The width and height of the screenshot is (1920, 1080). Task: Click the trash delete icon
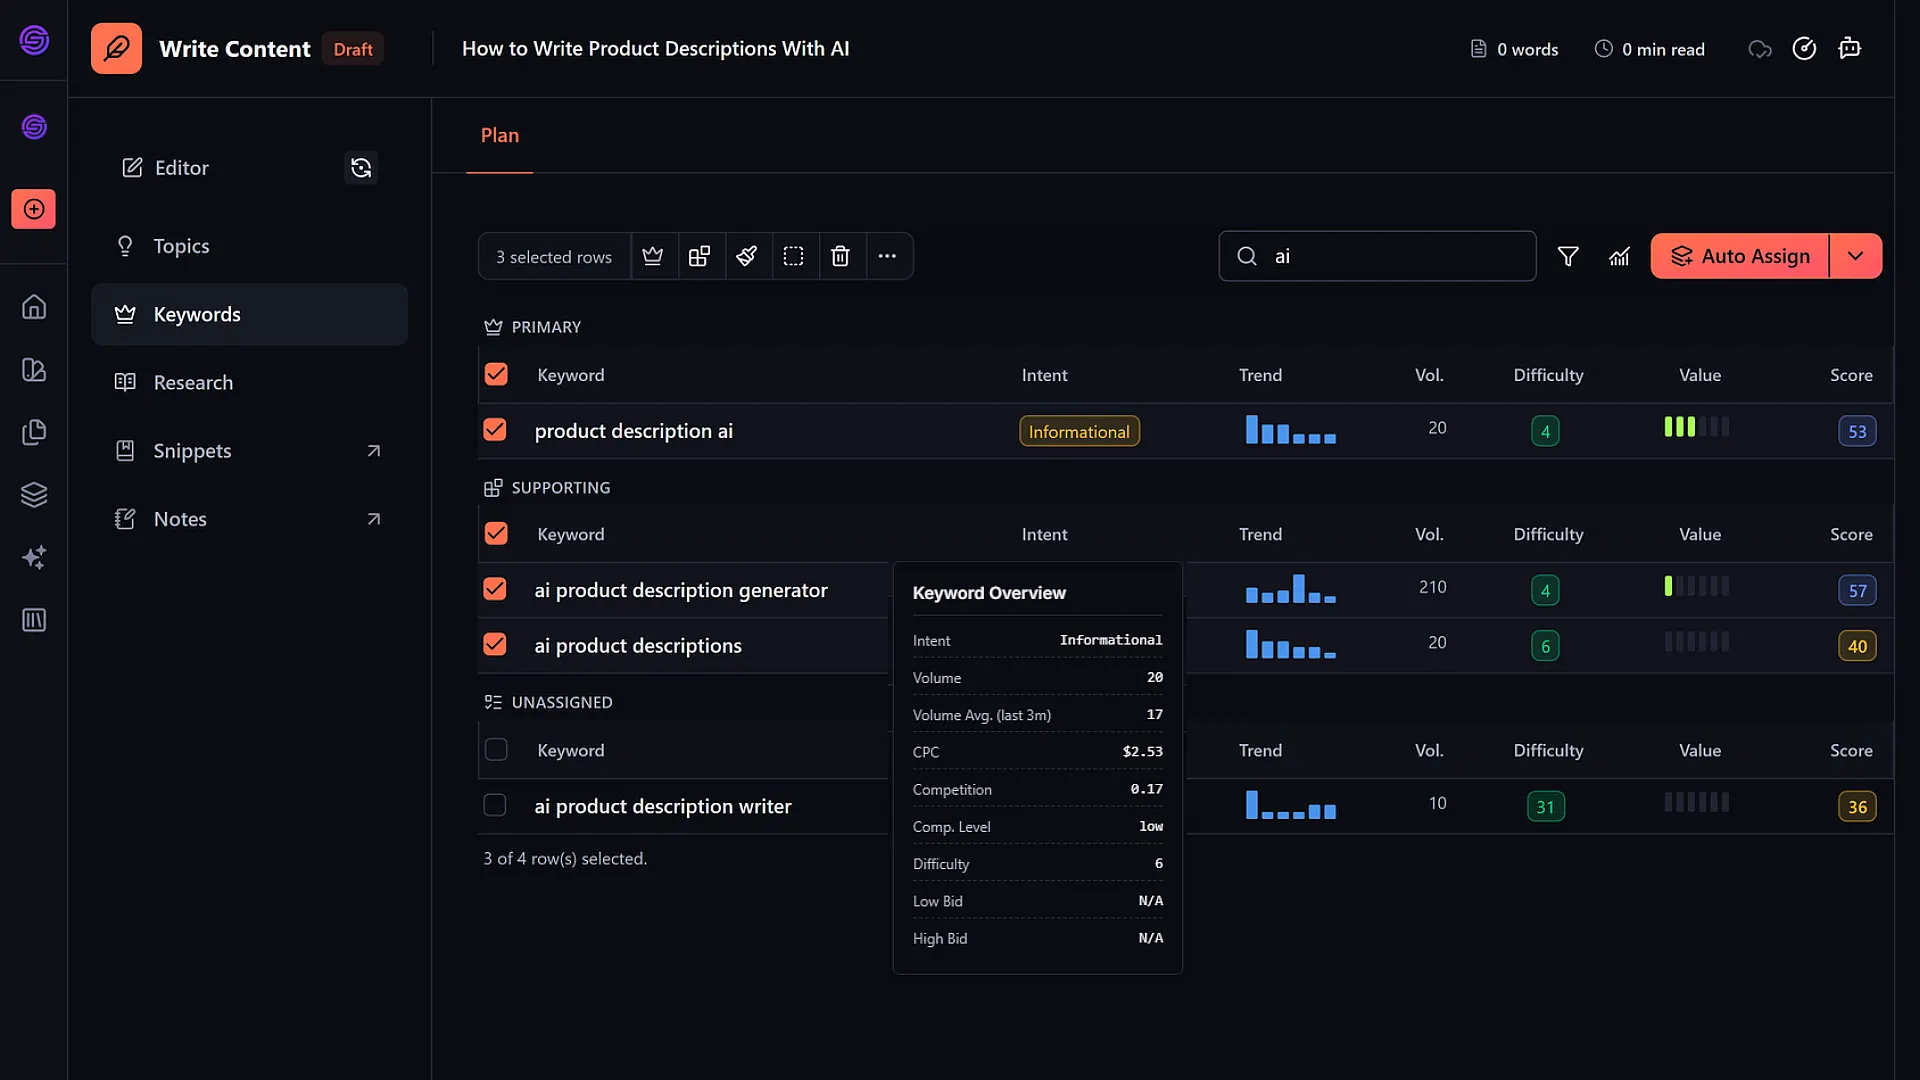[x=841, y=256]
